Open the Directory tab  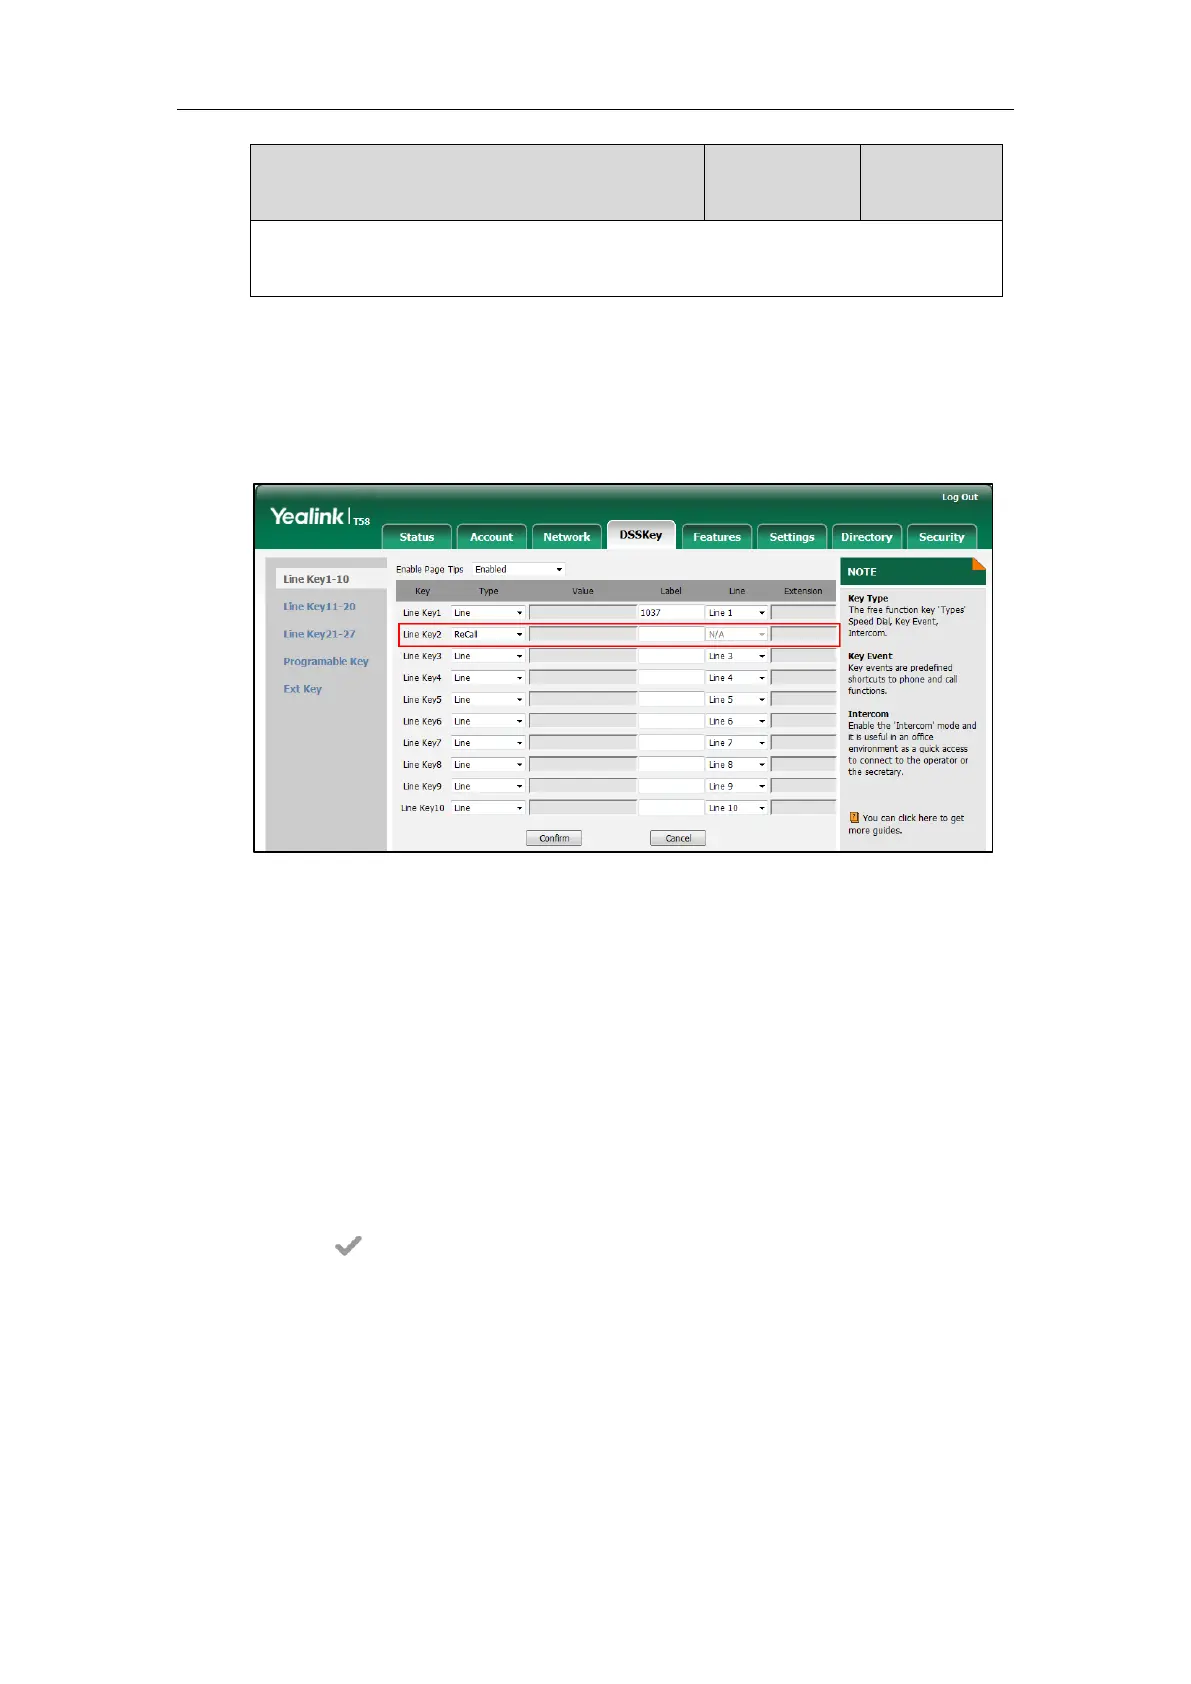click(x=867, y=537)
